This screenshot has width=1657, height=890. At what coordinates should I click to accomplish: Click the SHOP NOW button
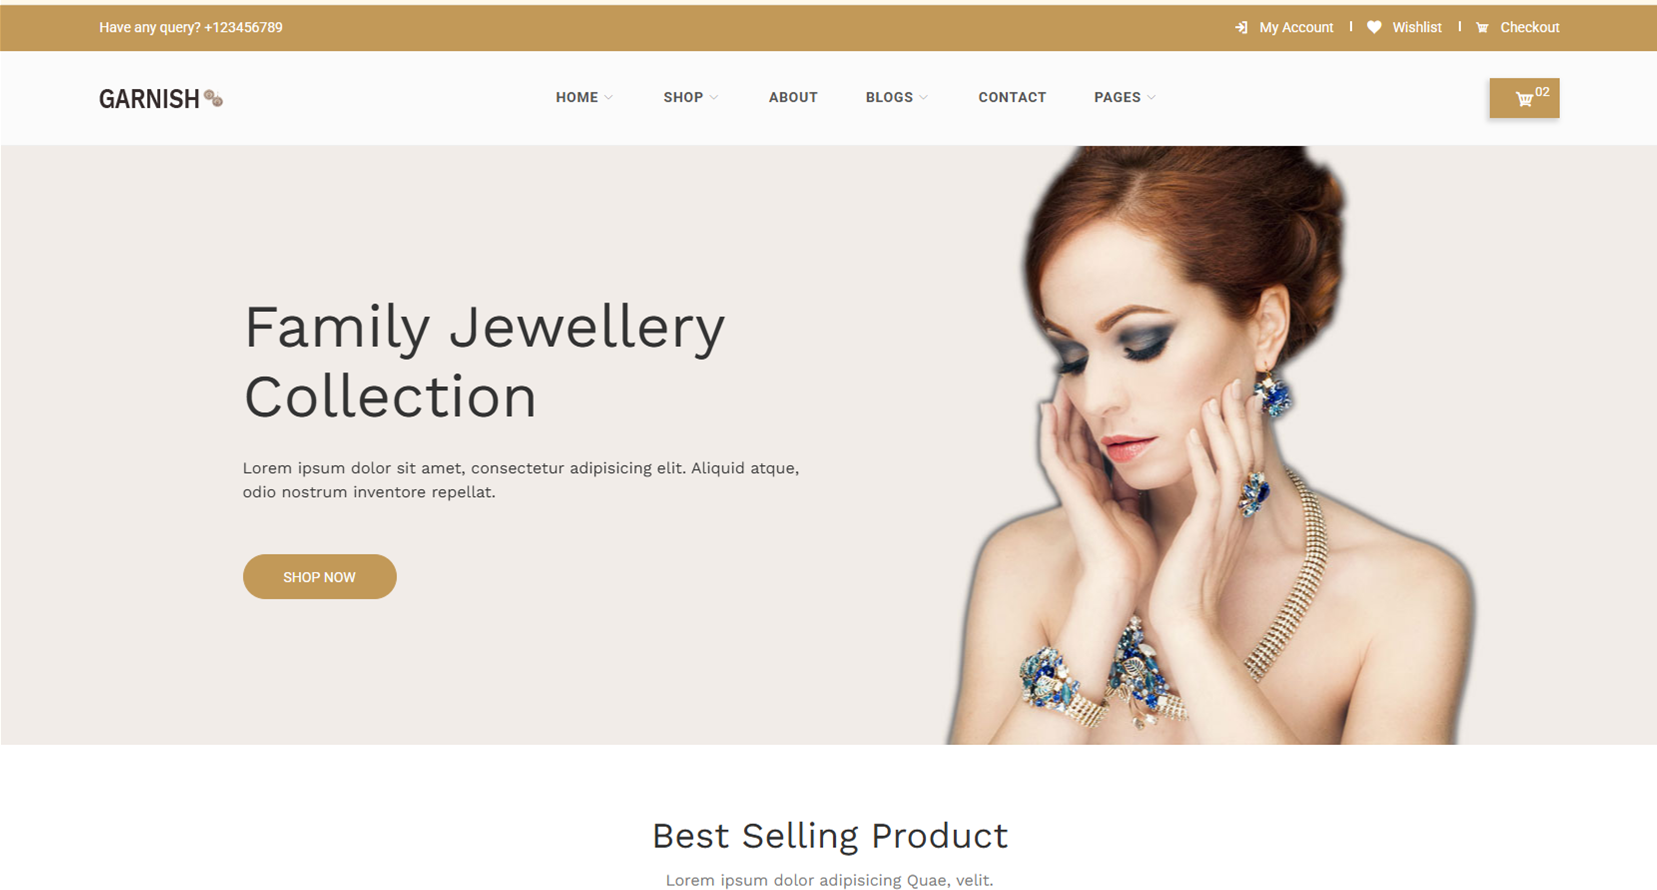point(319,577)
